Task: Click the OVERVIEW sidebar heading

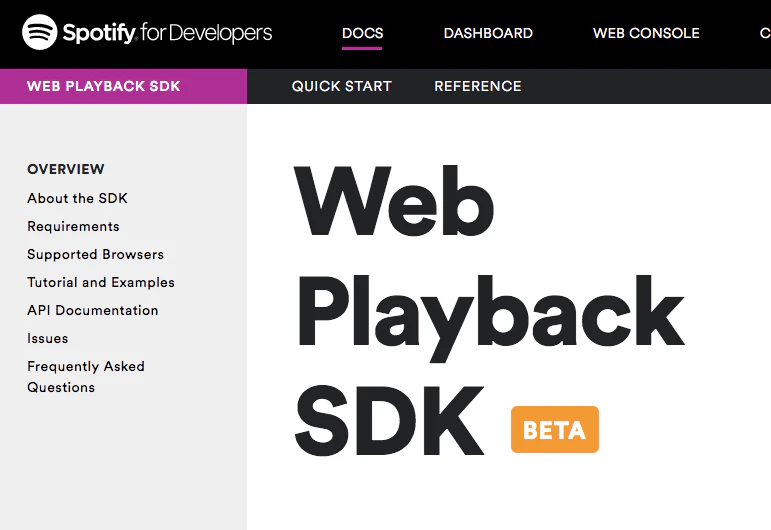Action: [65, 169]
